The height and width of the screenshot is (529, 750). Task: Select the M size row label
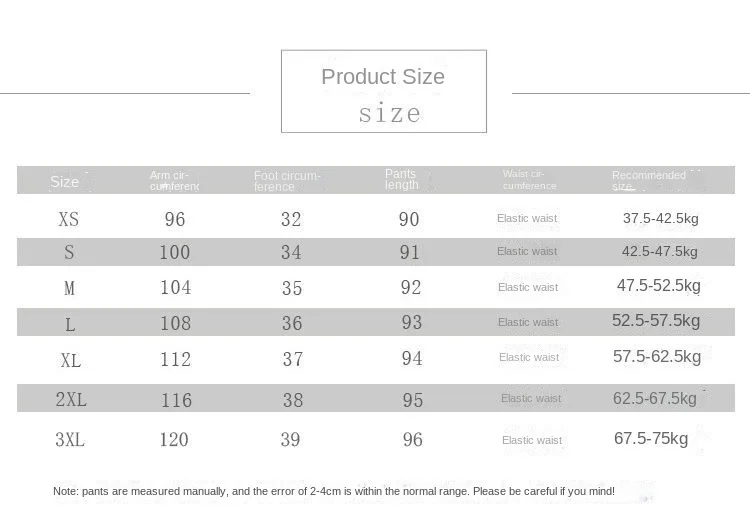click(x=69, y=288)
